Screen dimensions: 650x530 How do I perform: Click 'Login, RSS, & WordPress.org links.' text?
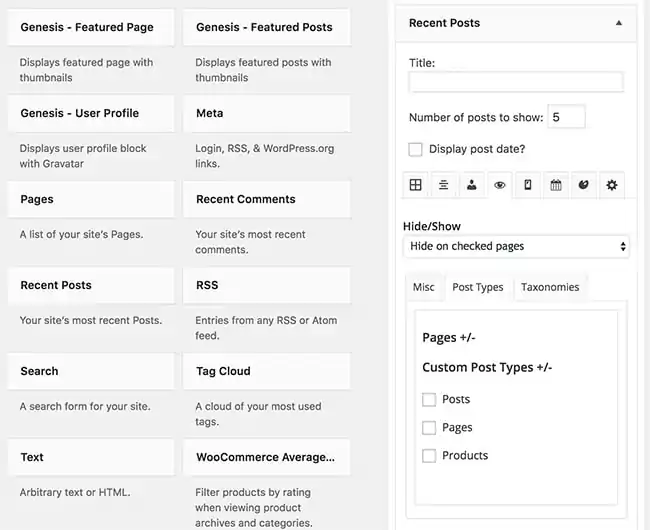[x=264, y=156]
